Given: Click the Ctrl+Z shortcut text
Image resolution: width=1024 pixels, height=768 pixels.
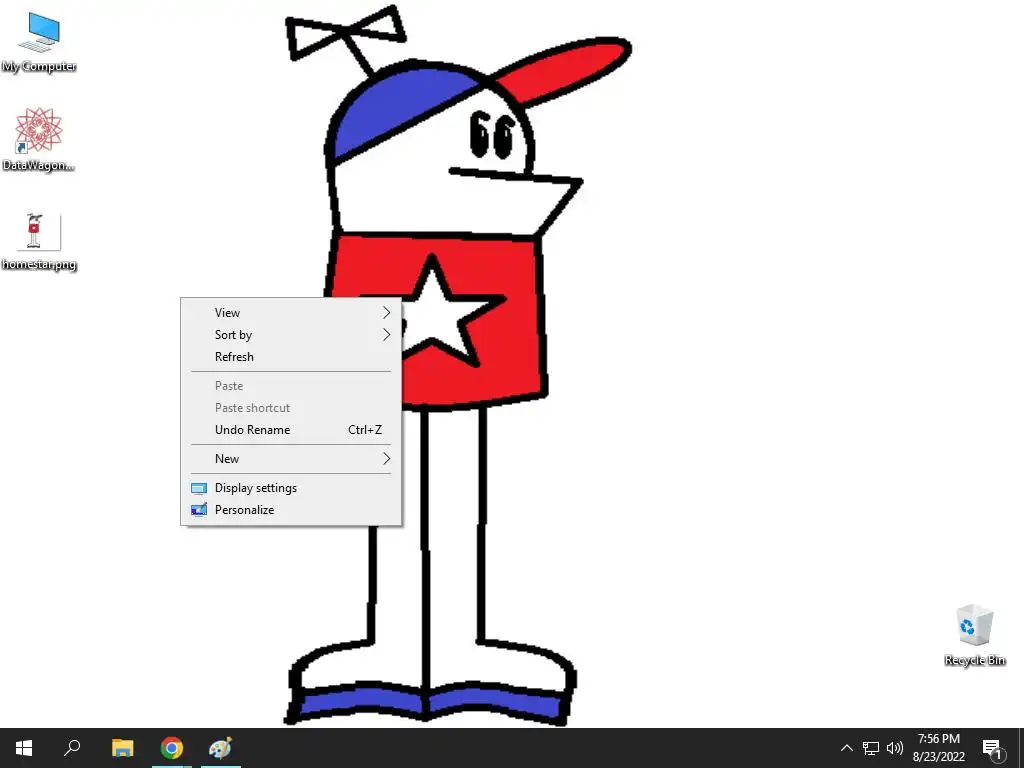Looking at the screenshot, I should [365, 430].
